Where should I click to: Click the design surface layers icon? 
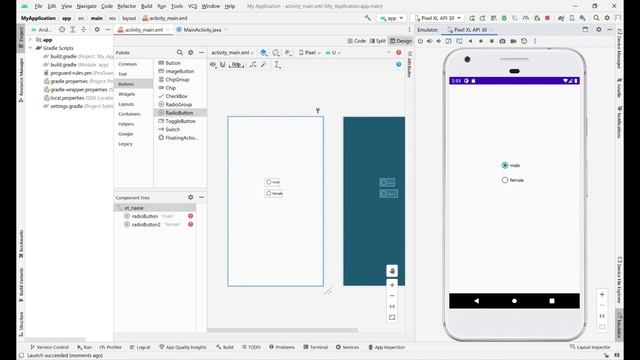coord(264,52)
